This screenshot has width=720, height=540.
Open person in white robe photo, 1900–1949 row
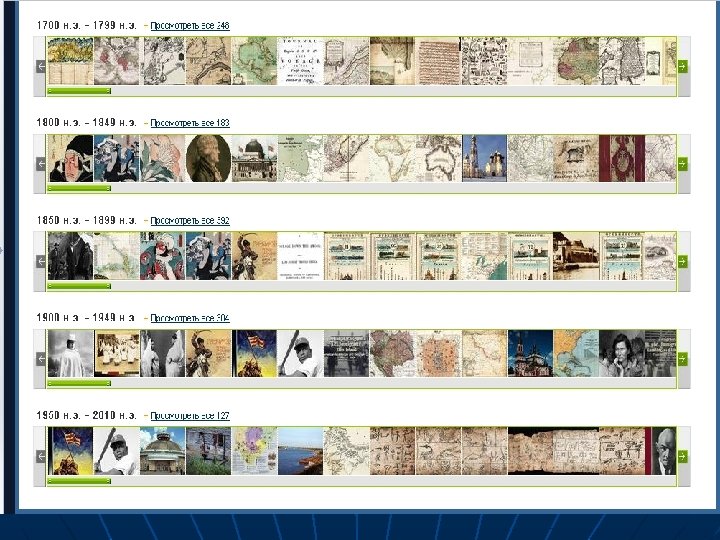(x=70, y=354)
